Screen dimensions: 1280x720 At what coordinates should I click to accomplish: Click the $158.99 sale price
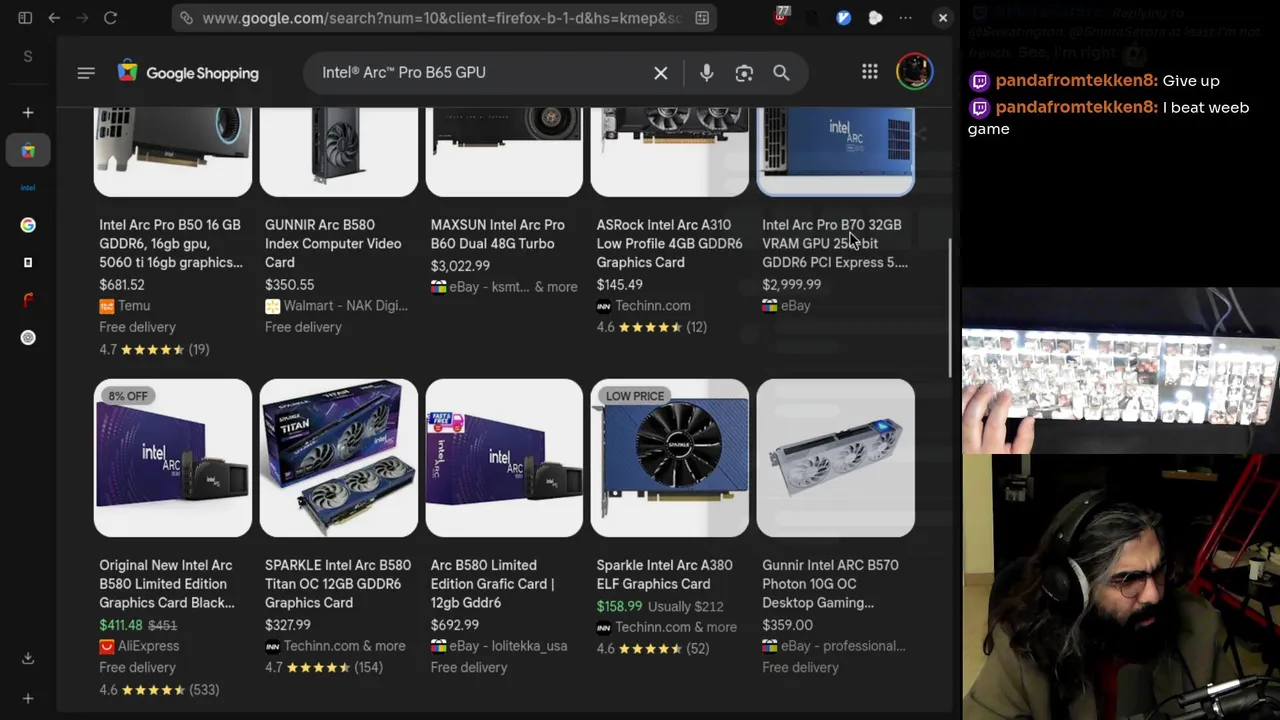pos(619,606)
